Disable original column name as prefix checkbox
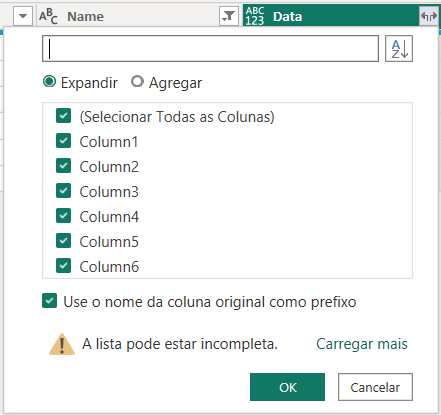Screen dimensions: 441x415 (x=50, y=301)
